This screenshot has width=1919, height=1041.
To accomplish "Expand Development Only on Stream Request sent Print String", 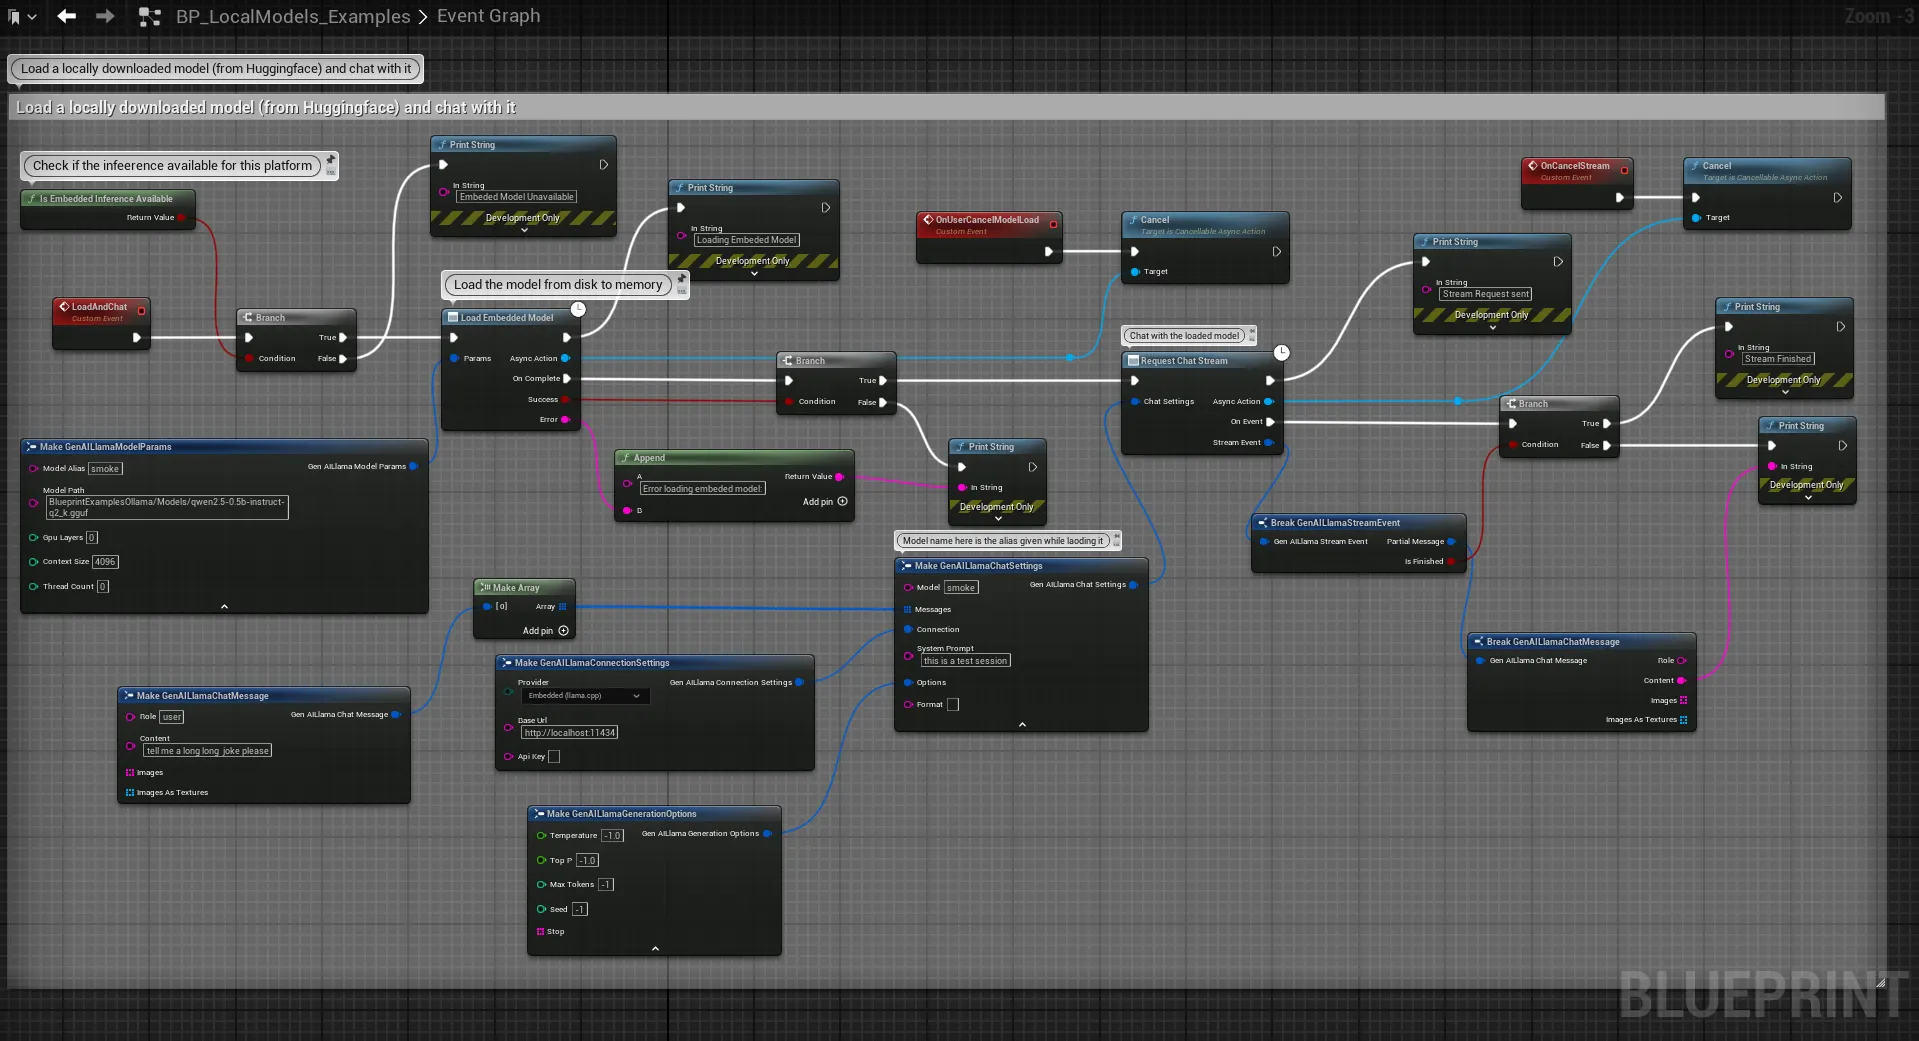I will click(1493, 327).
